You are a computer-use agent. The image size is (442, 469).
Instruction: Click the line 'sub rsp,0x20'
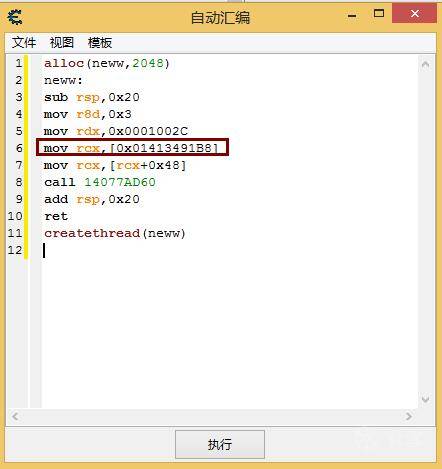pyautogui.click(x=92, y=97)
